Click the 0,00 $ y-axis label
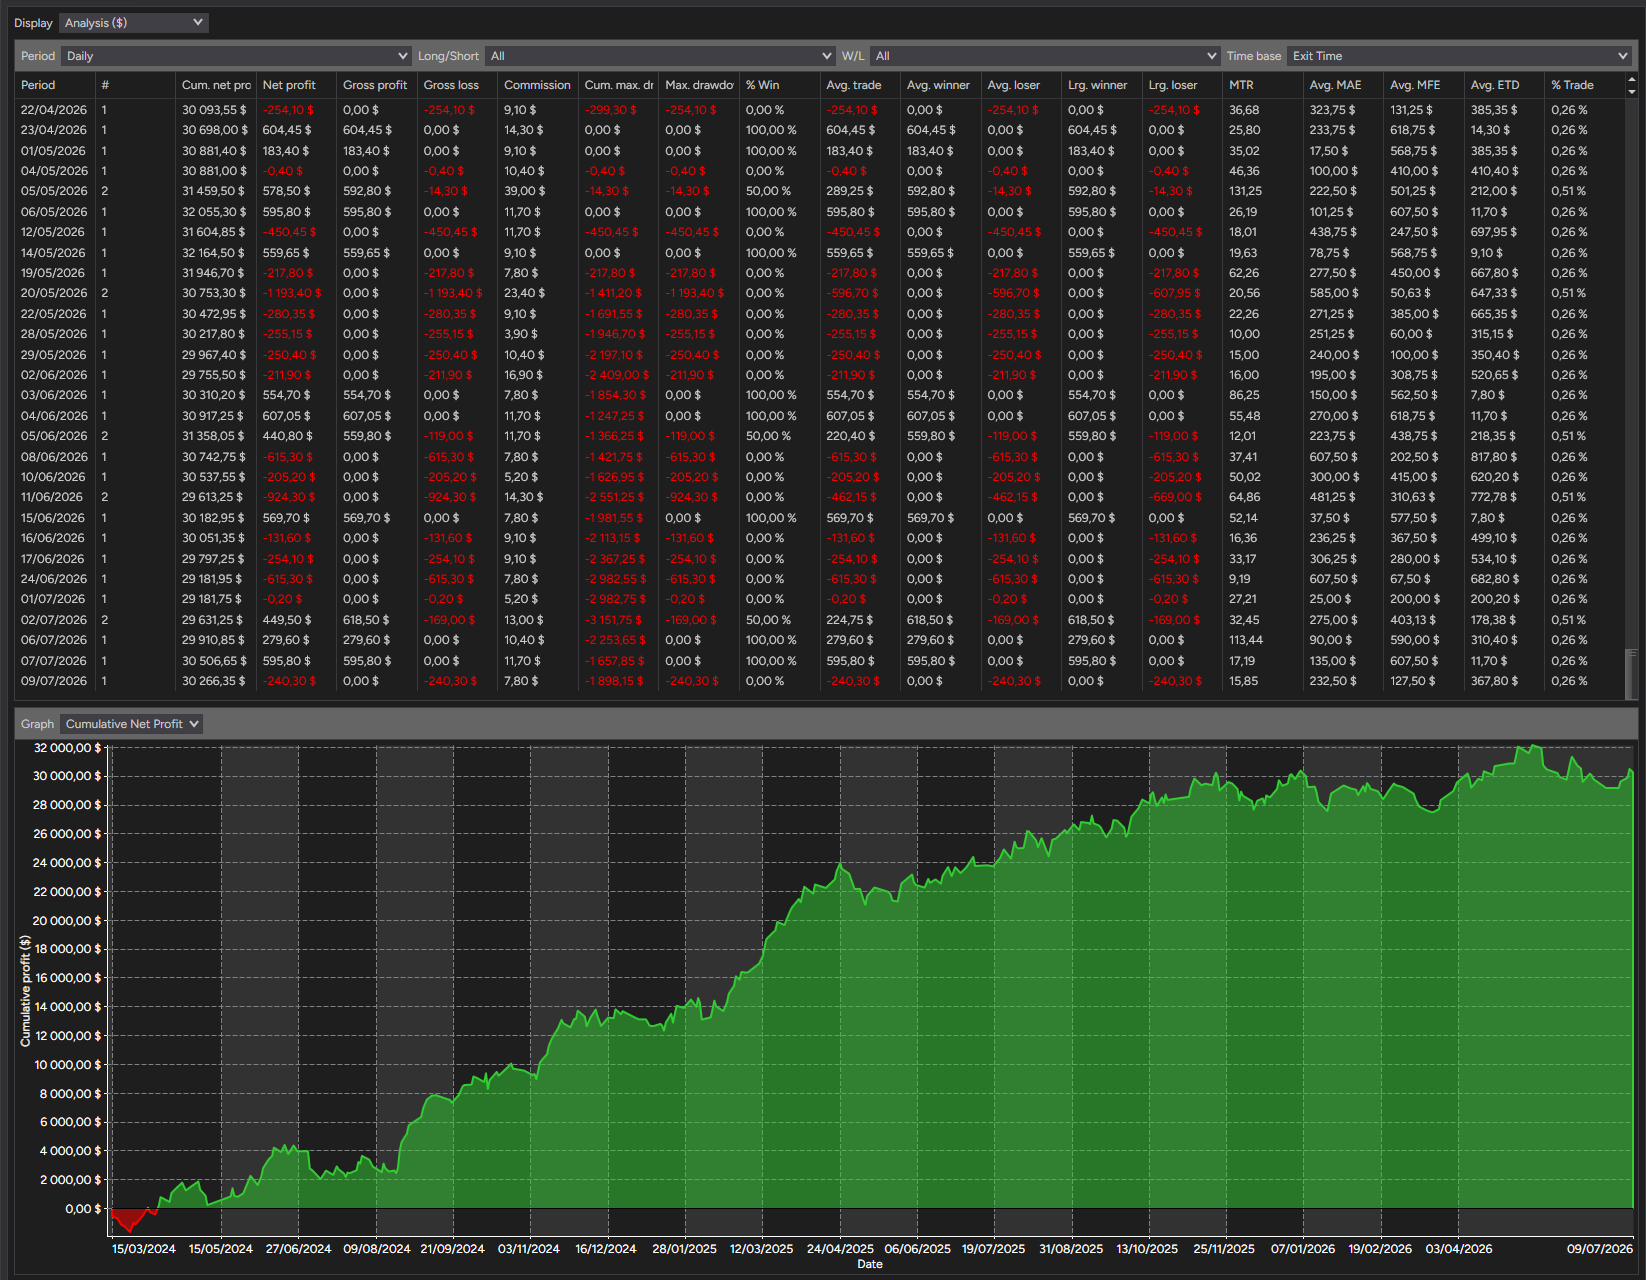This screenshot has width=1646, height=1280. 83,1209
